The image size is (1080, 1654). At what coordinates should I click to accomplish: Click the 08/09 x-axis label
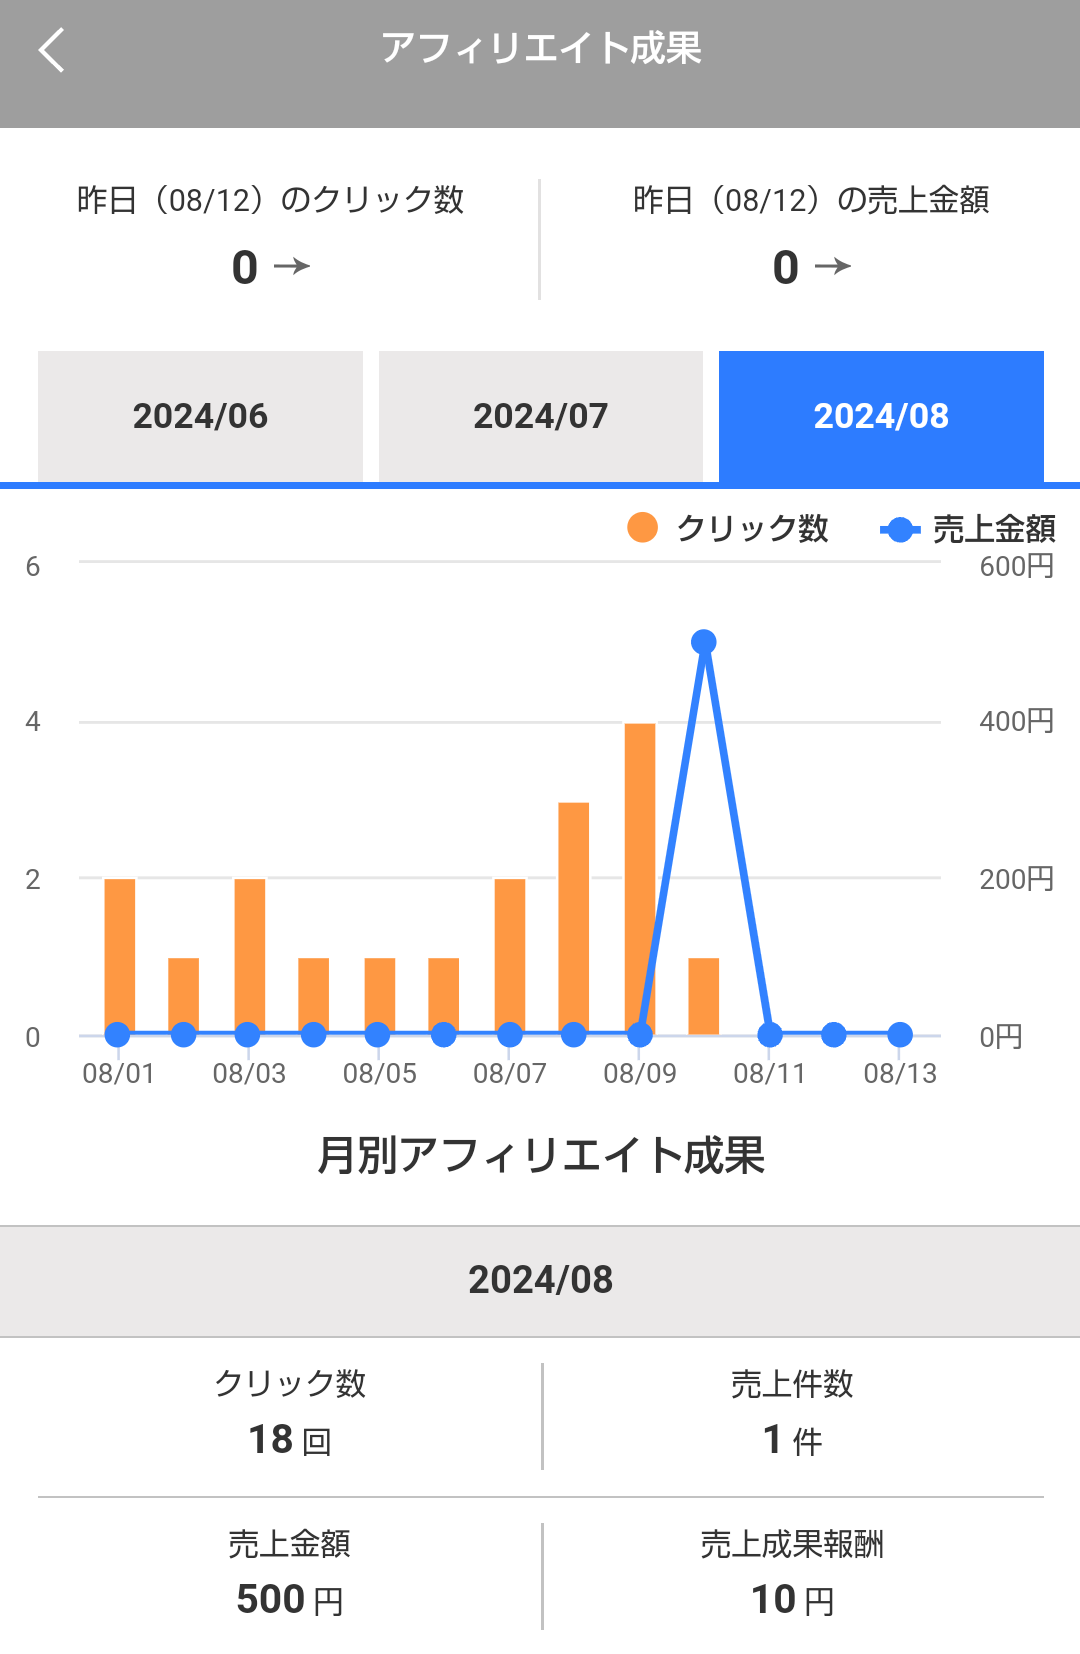pos(640,1074)
